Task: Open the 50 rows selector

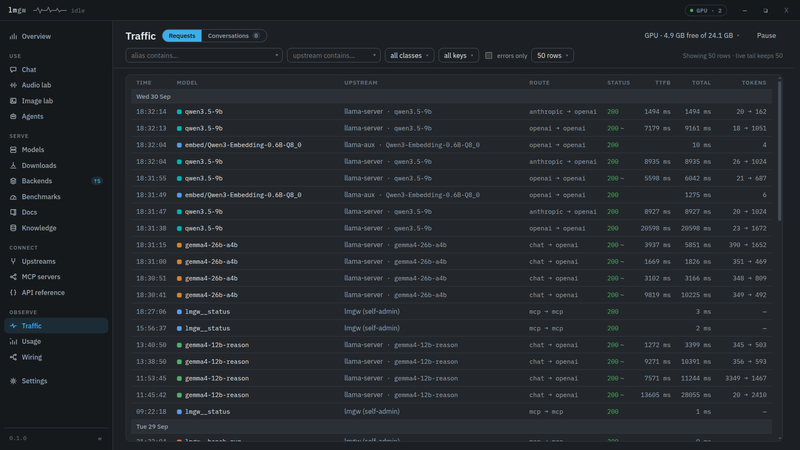Action: pos(553,56)
